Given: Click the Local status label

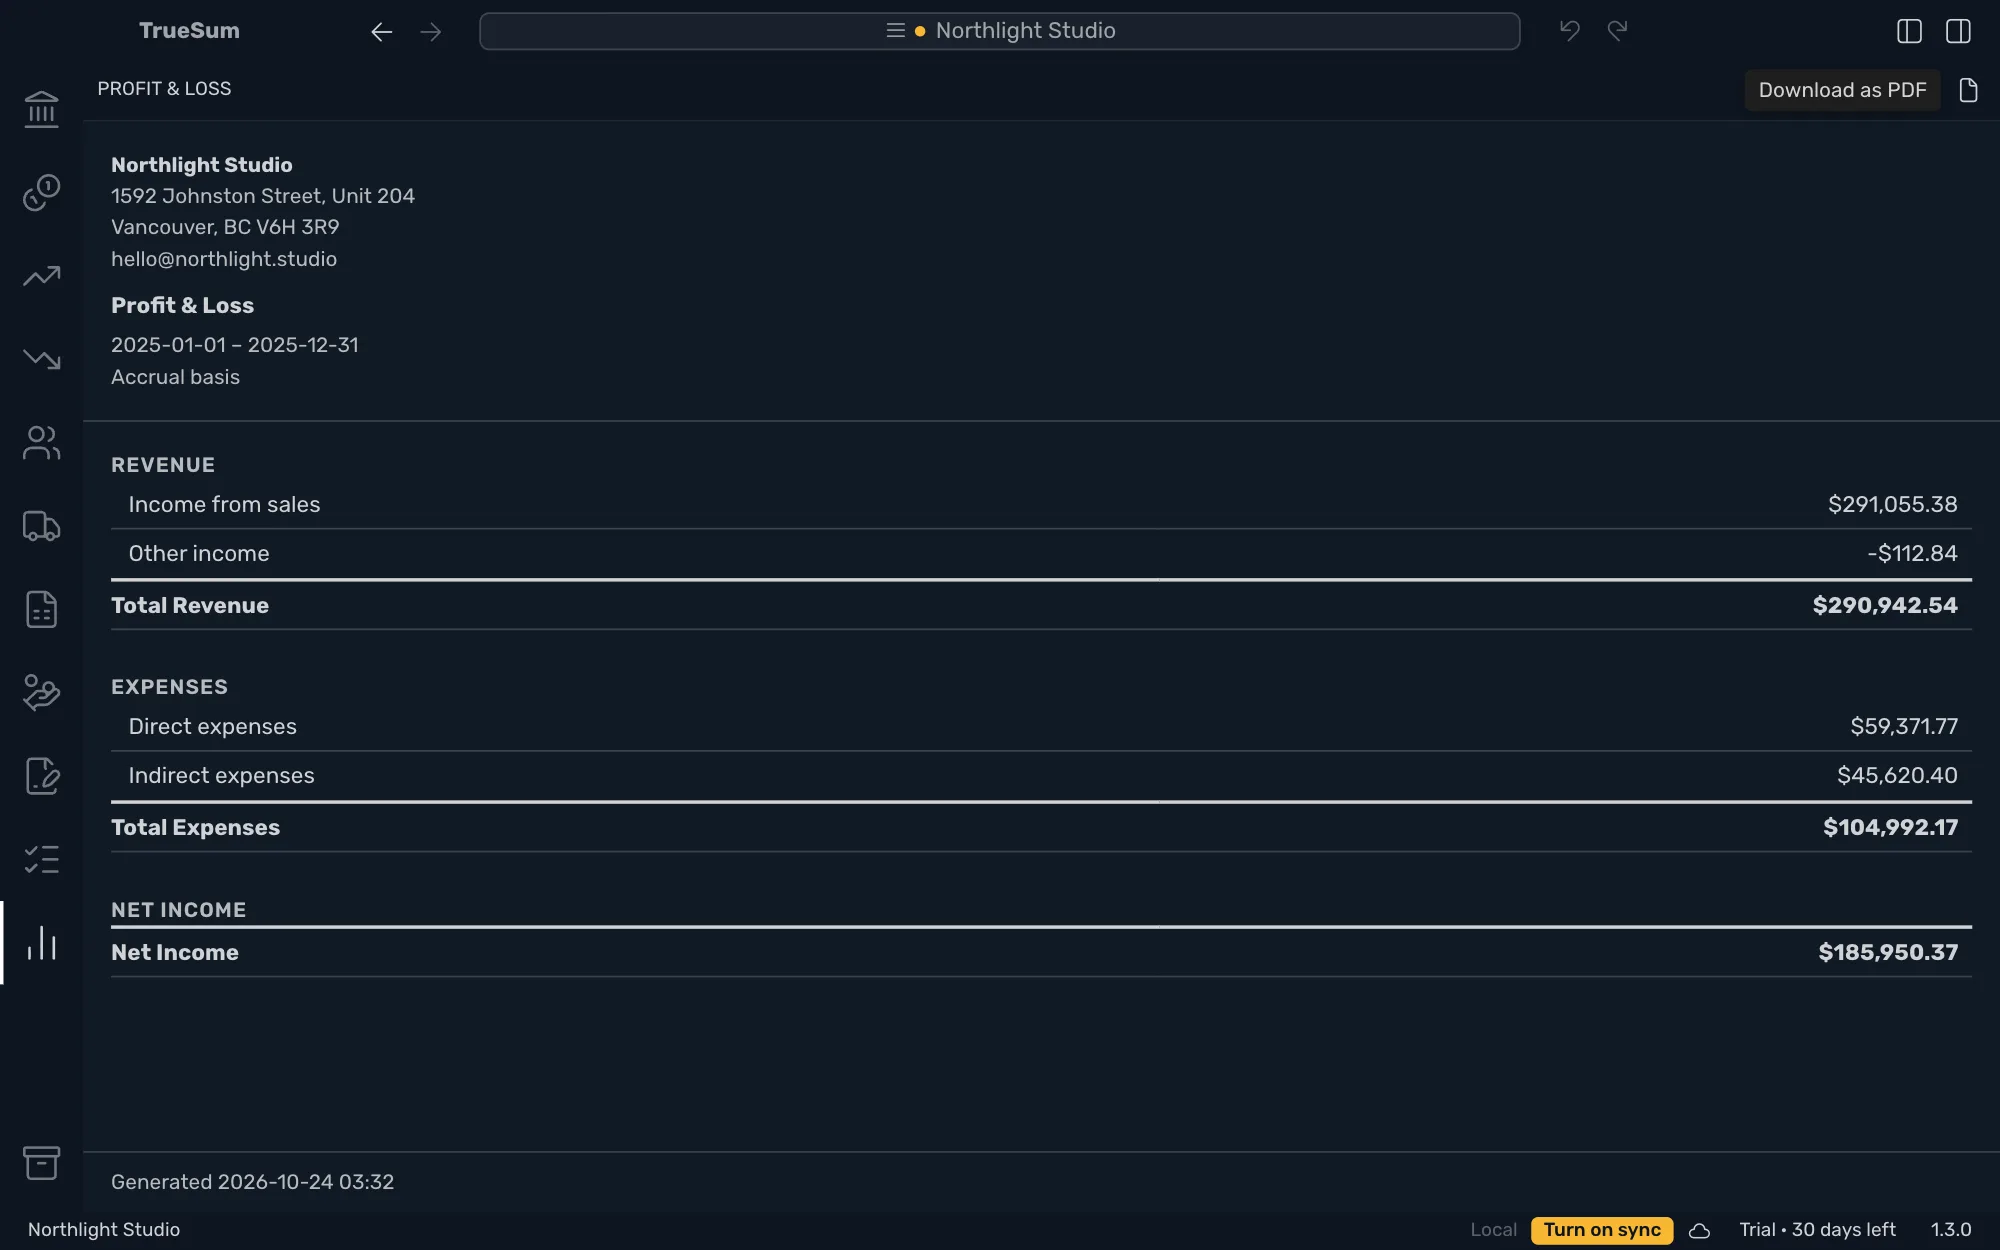Looking at the screenshot, I should point(1493,1230).
